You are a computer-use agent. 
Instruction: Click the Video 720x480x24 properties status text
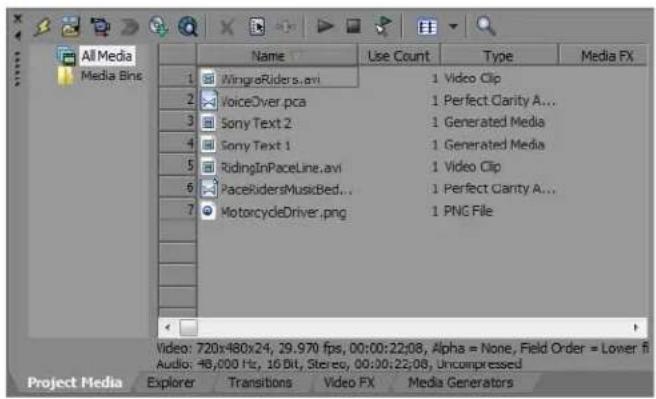[x=402, y=348]
